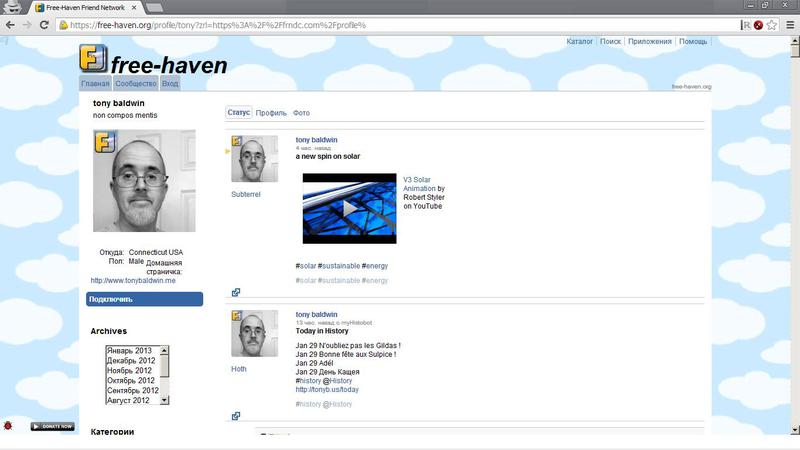Click the page scrollbar down arrow
800x450 pixels.
point(794,430)
